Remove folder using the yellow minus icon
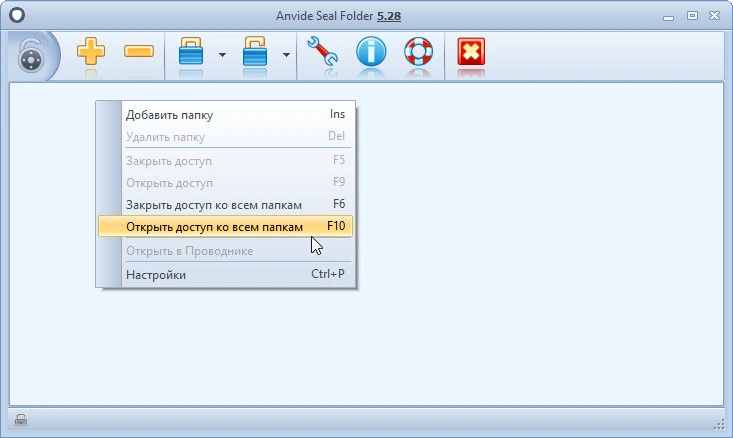733x438 pixels. 139,51
